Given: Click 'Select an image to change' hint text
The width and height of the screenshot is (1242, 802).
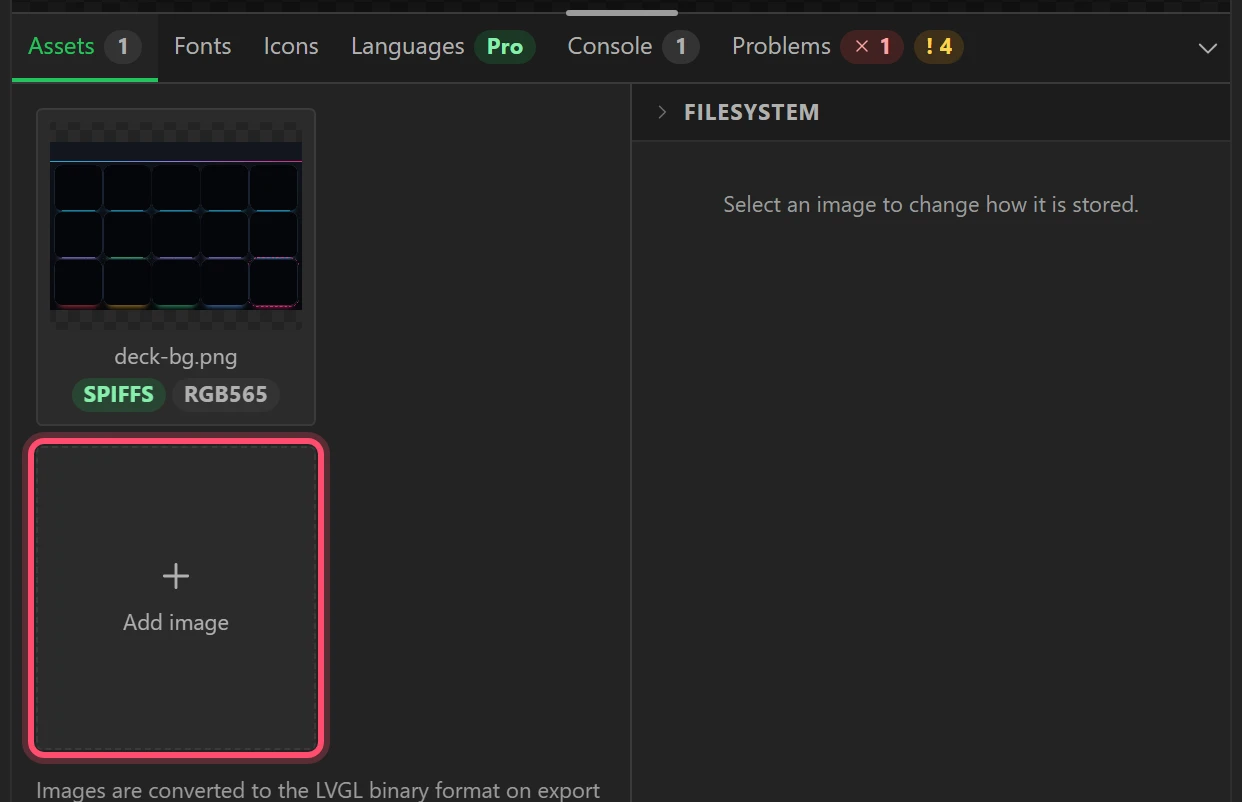Looking at the screenshot, I should click(931, 205).
